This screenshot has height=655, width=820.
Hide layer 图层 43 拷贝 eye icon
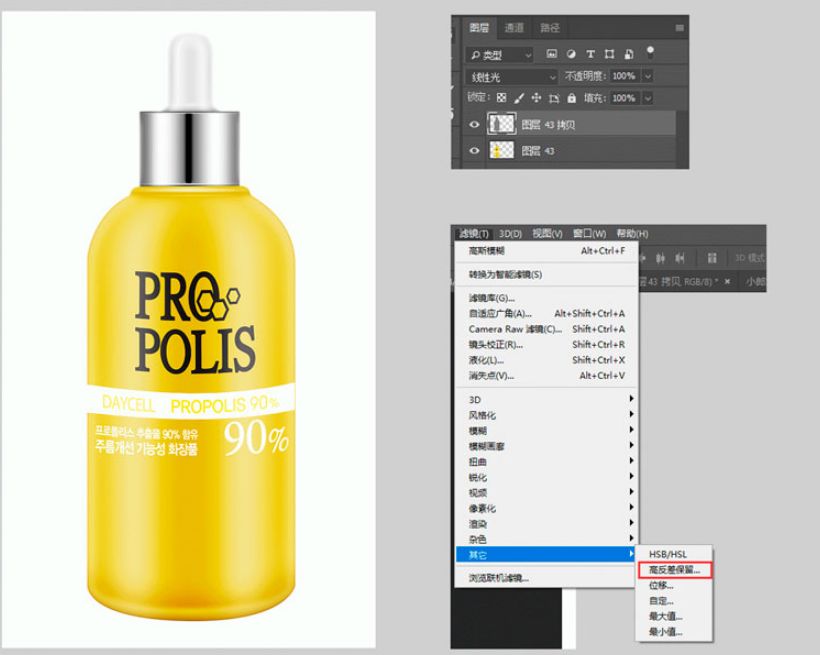point(474,125)
